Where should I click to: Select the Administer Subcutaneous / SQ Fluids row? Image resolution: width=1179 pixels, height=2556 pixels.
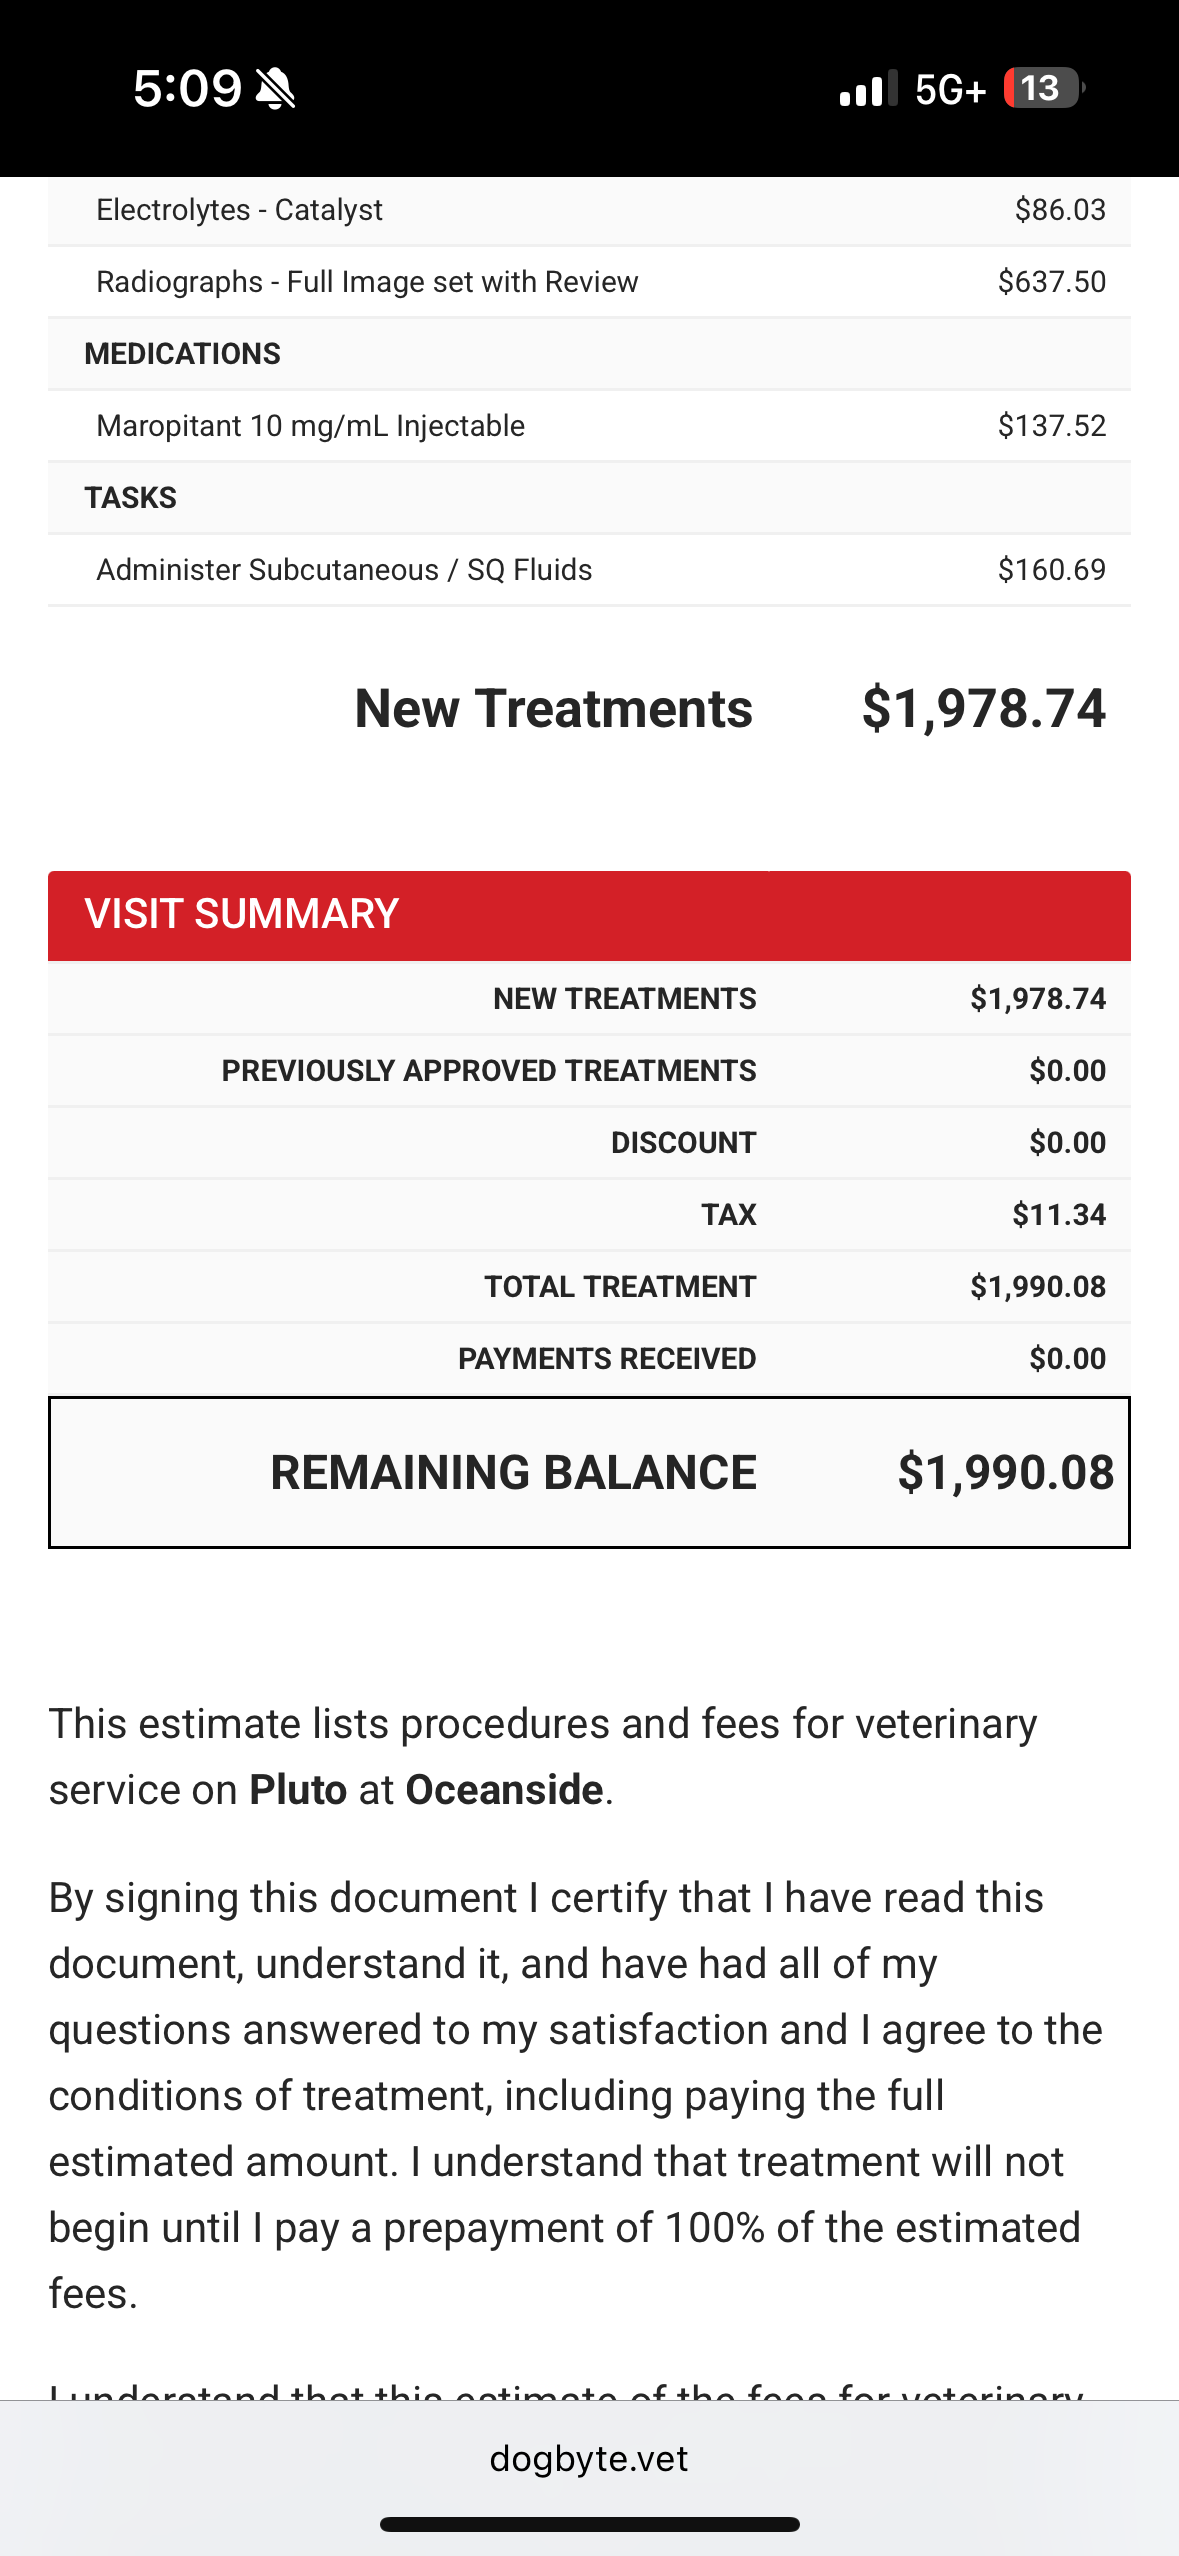[x=589, y=570]
